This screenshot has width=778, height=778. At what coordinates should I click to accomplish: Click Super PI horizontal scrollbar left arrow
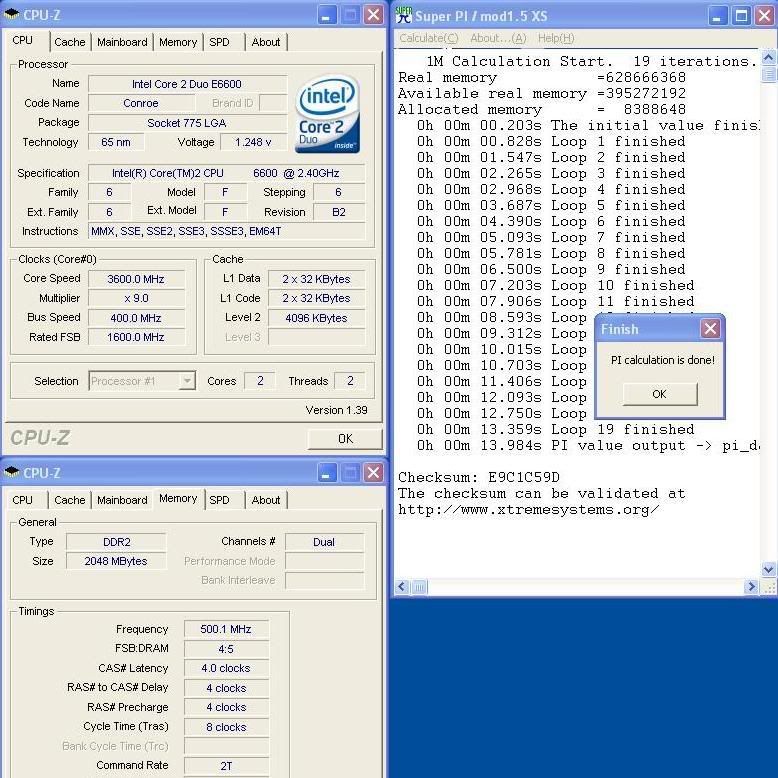(402, 587)
